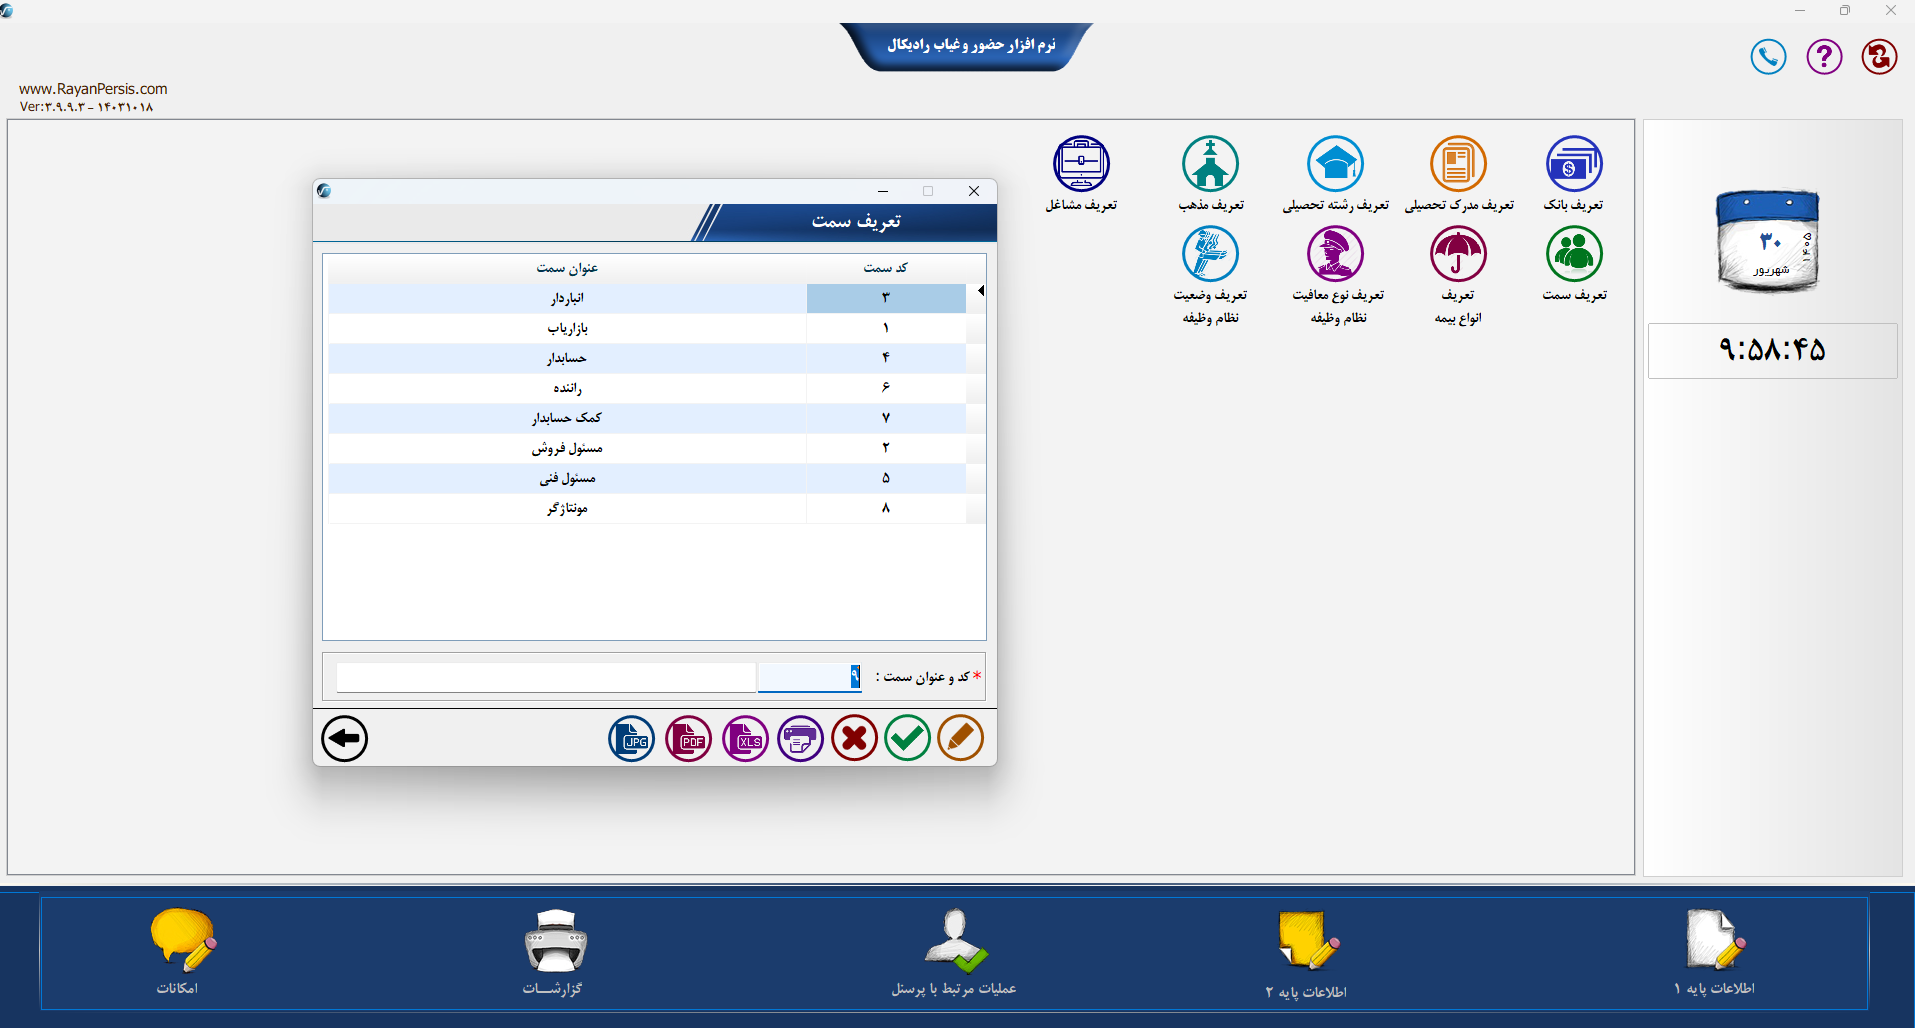
Task: Visit the www.RayanPersis.com link
Action: 93,89
